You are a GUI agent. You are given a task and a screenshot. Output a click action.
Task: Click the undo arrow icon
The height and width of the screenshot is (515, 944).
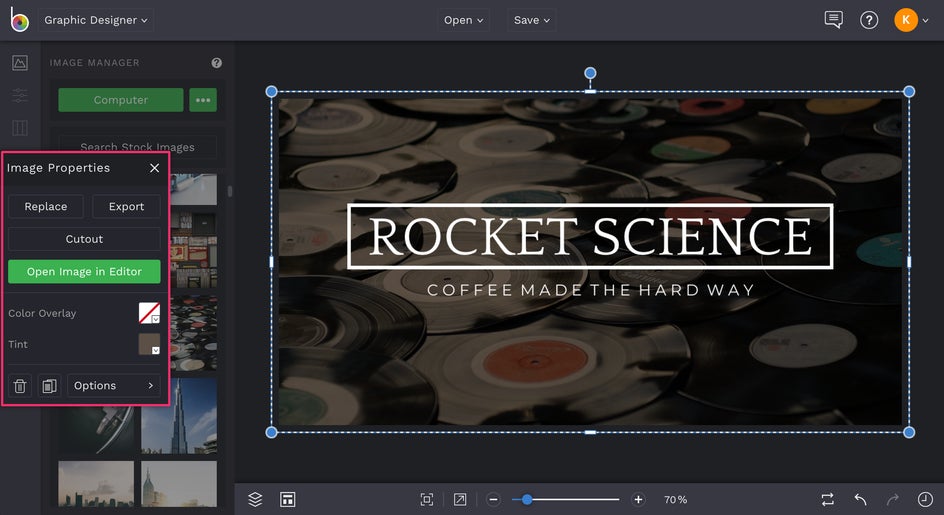[860, 499]
